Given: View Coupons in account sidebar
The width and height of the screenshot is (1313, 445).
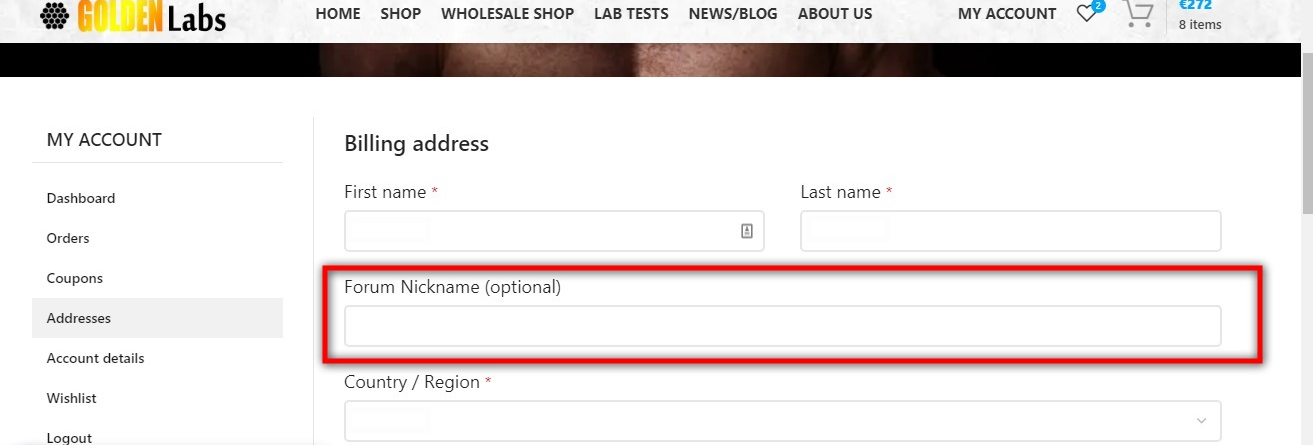Looking at the screenshot, I should pyautogui.click(x=75, y=278).
